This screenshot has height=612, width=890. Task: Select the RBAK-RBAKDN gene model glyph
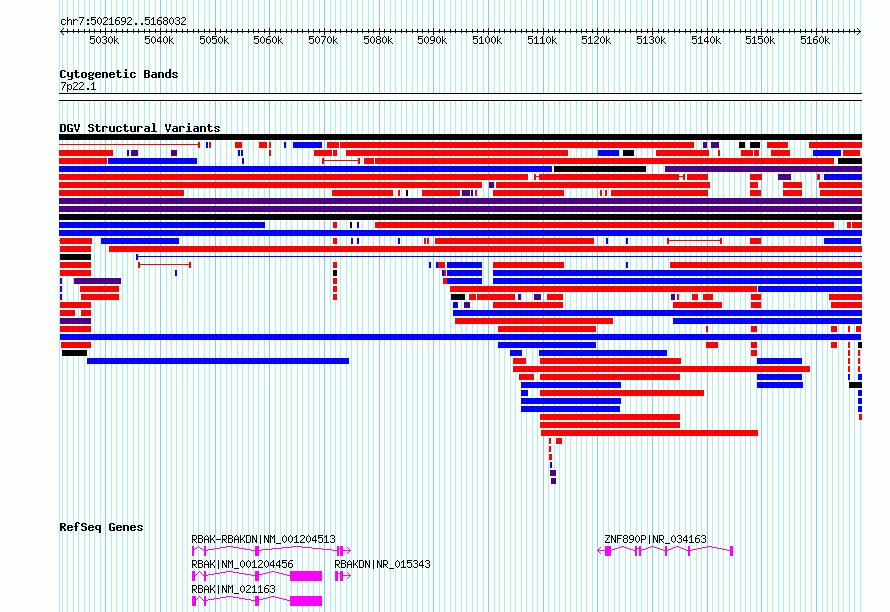271,551
